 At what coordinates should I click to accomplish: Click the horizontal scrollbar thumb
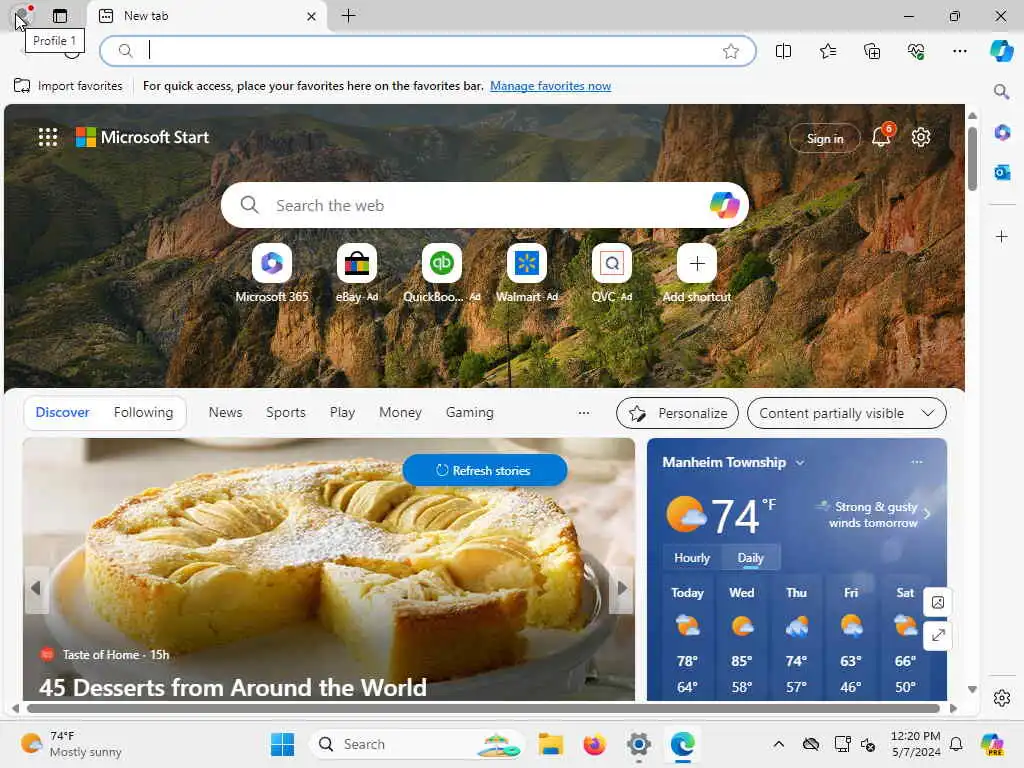point(483,709)
